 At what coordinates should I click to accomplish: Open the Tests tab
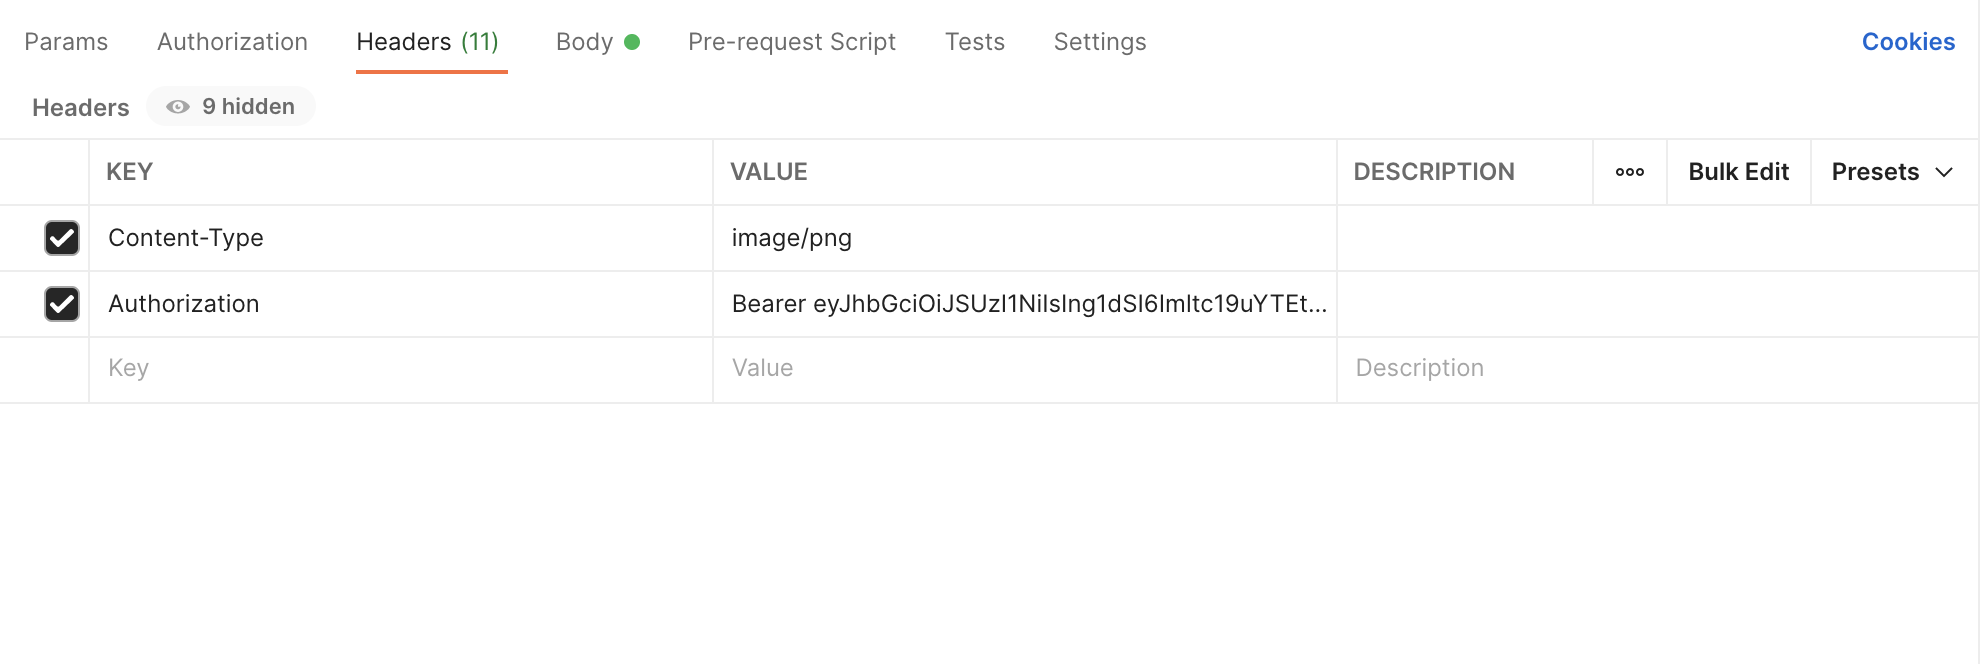(x=974, y=41)
